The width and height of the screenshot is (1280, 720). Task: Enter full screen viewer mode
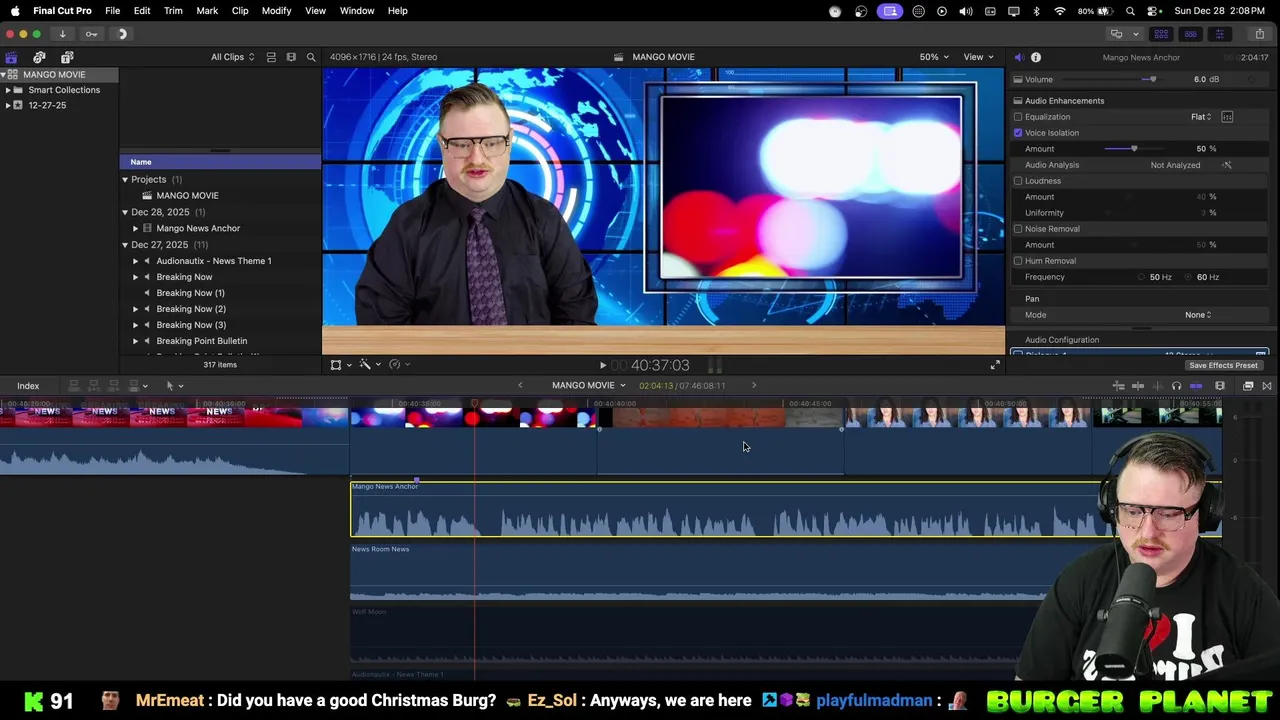[x=995, y=366]
